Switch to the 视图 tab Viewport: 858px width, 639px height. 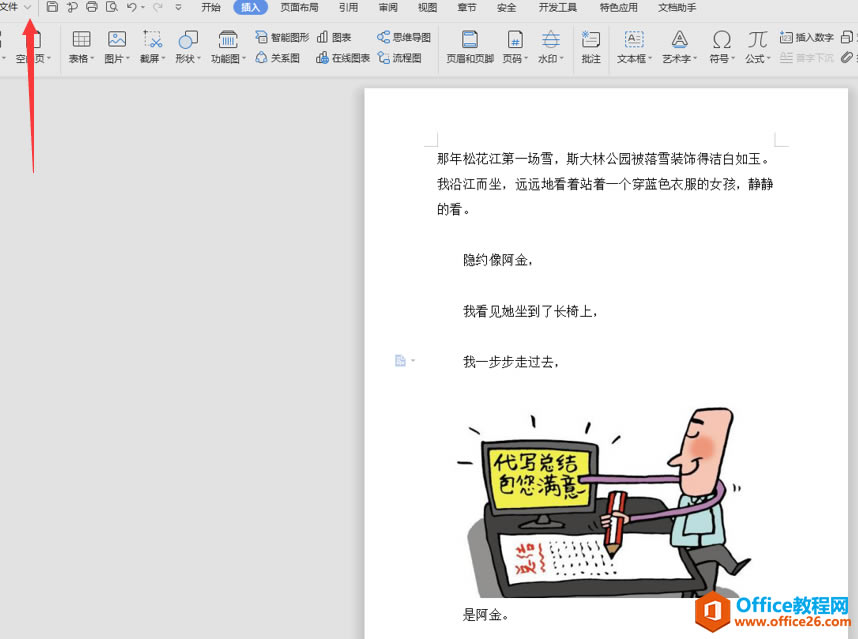[427, 7]
